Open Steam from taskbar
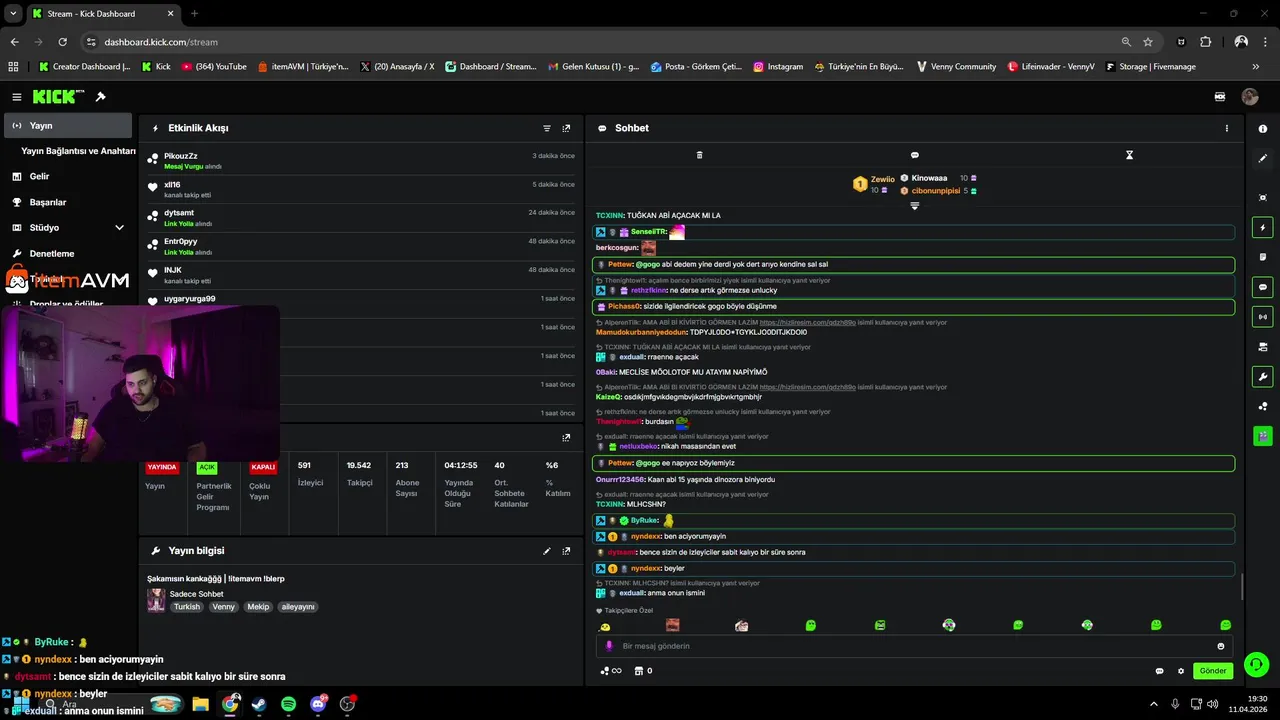 (x=259, y=704)
